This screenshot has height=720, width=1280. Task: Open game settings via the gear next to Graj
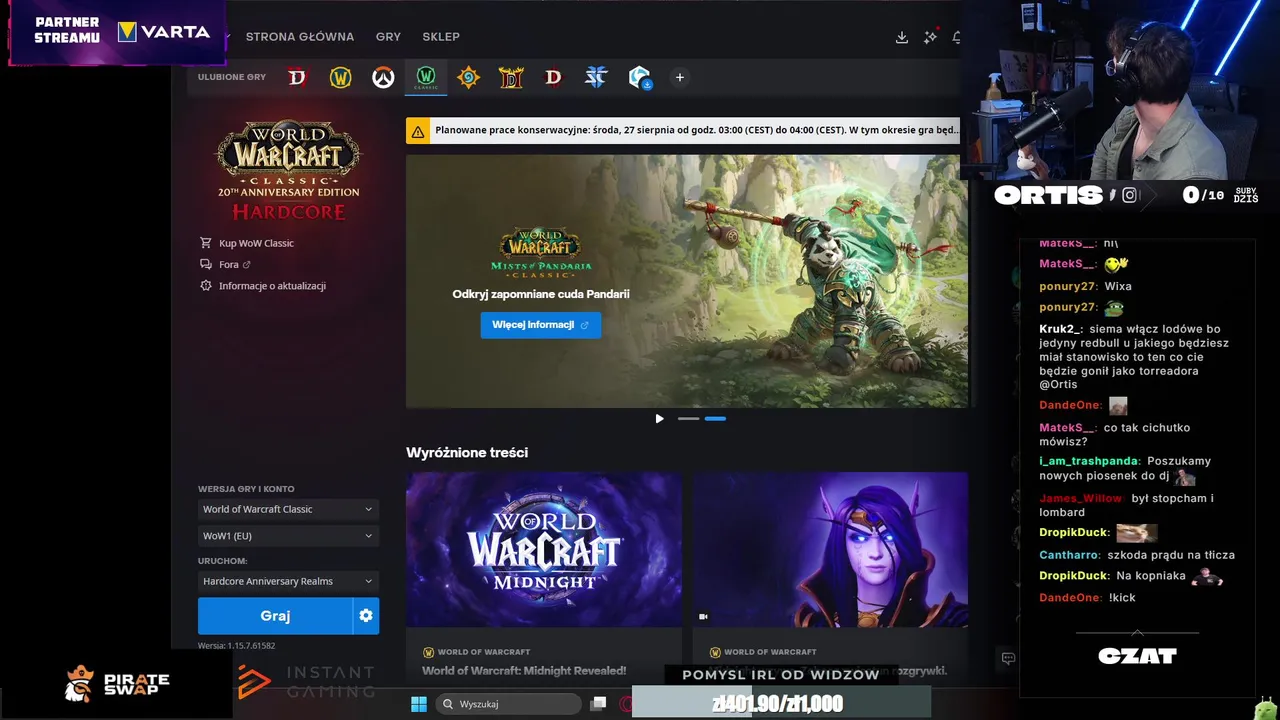click(366, 616)
